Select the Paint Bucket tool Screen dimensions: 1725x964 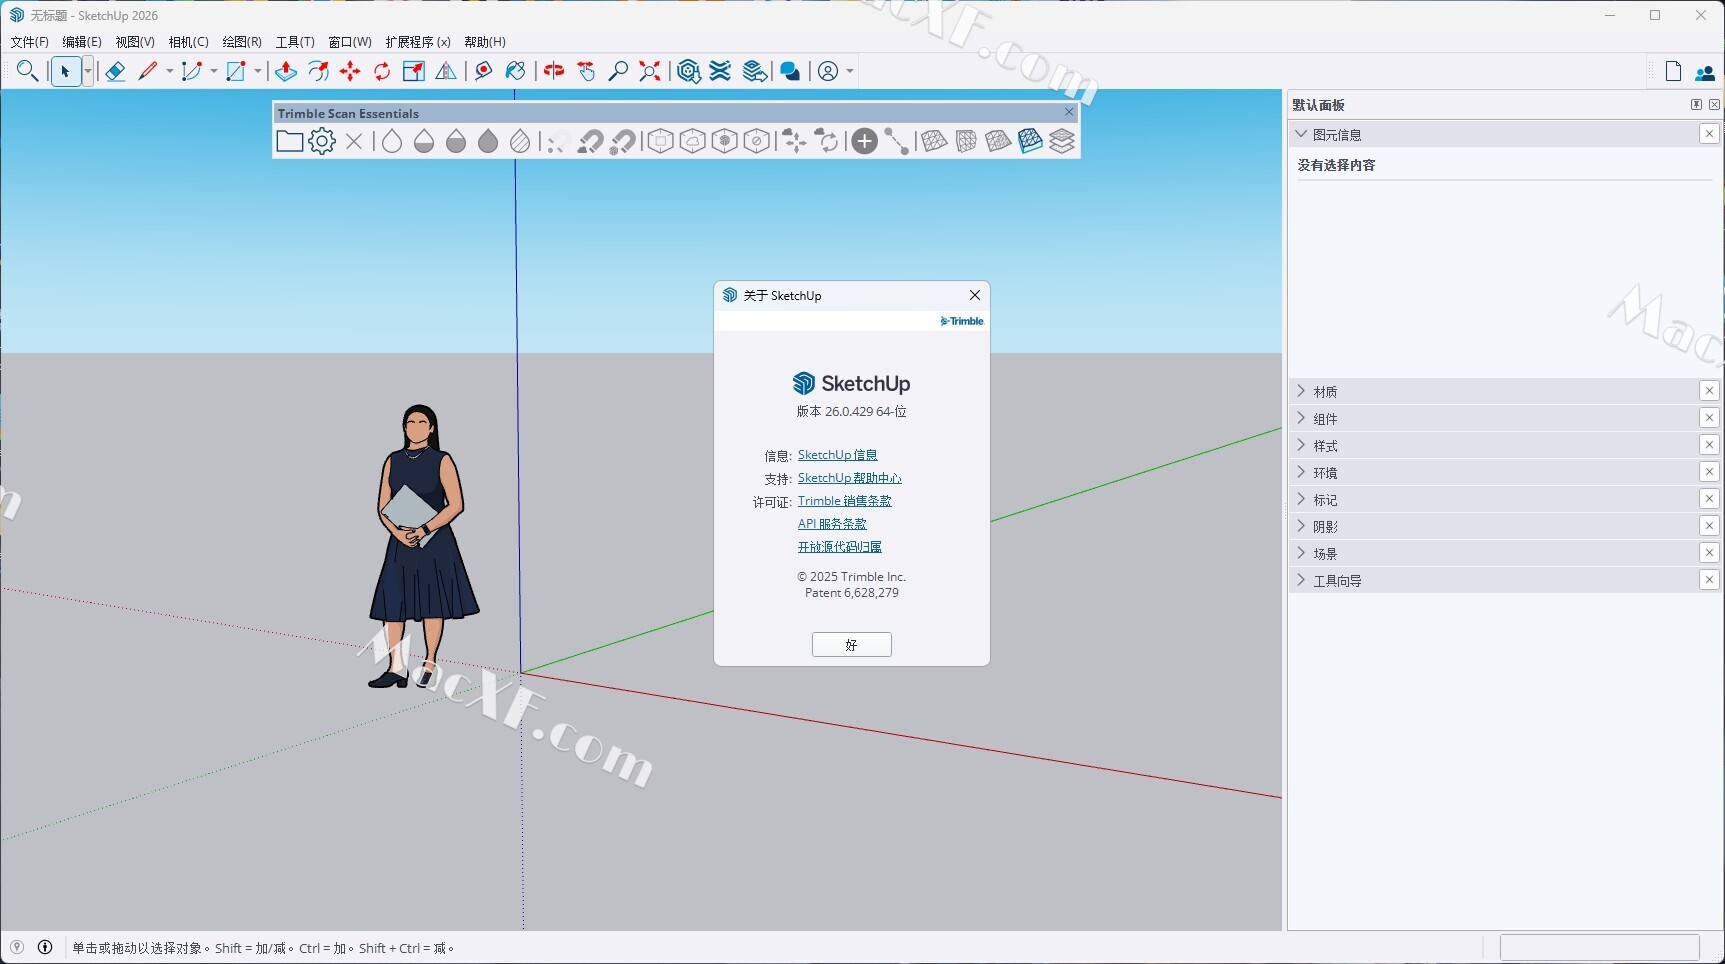(x=516, y=71)
